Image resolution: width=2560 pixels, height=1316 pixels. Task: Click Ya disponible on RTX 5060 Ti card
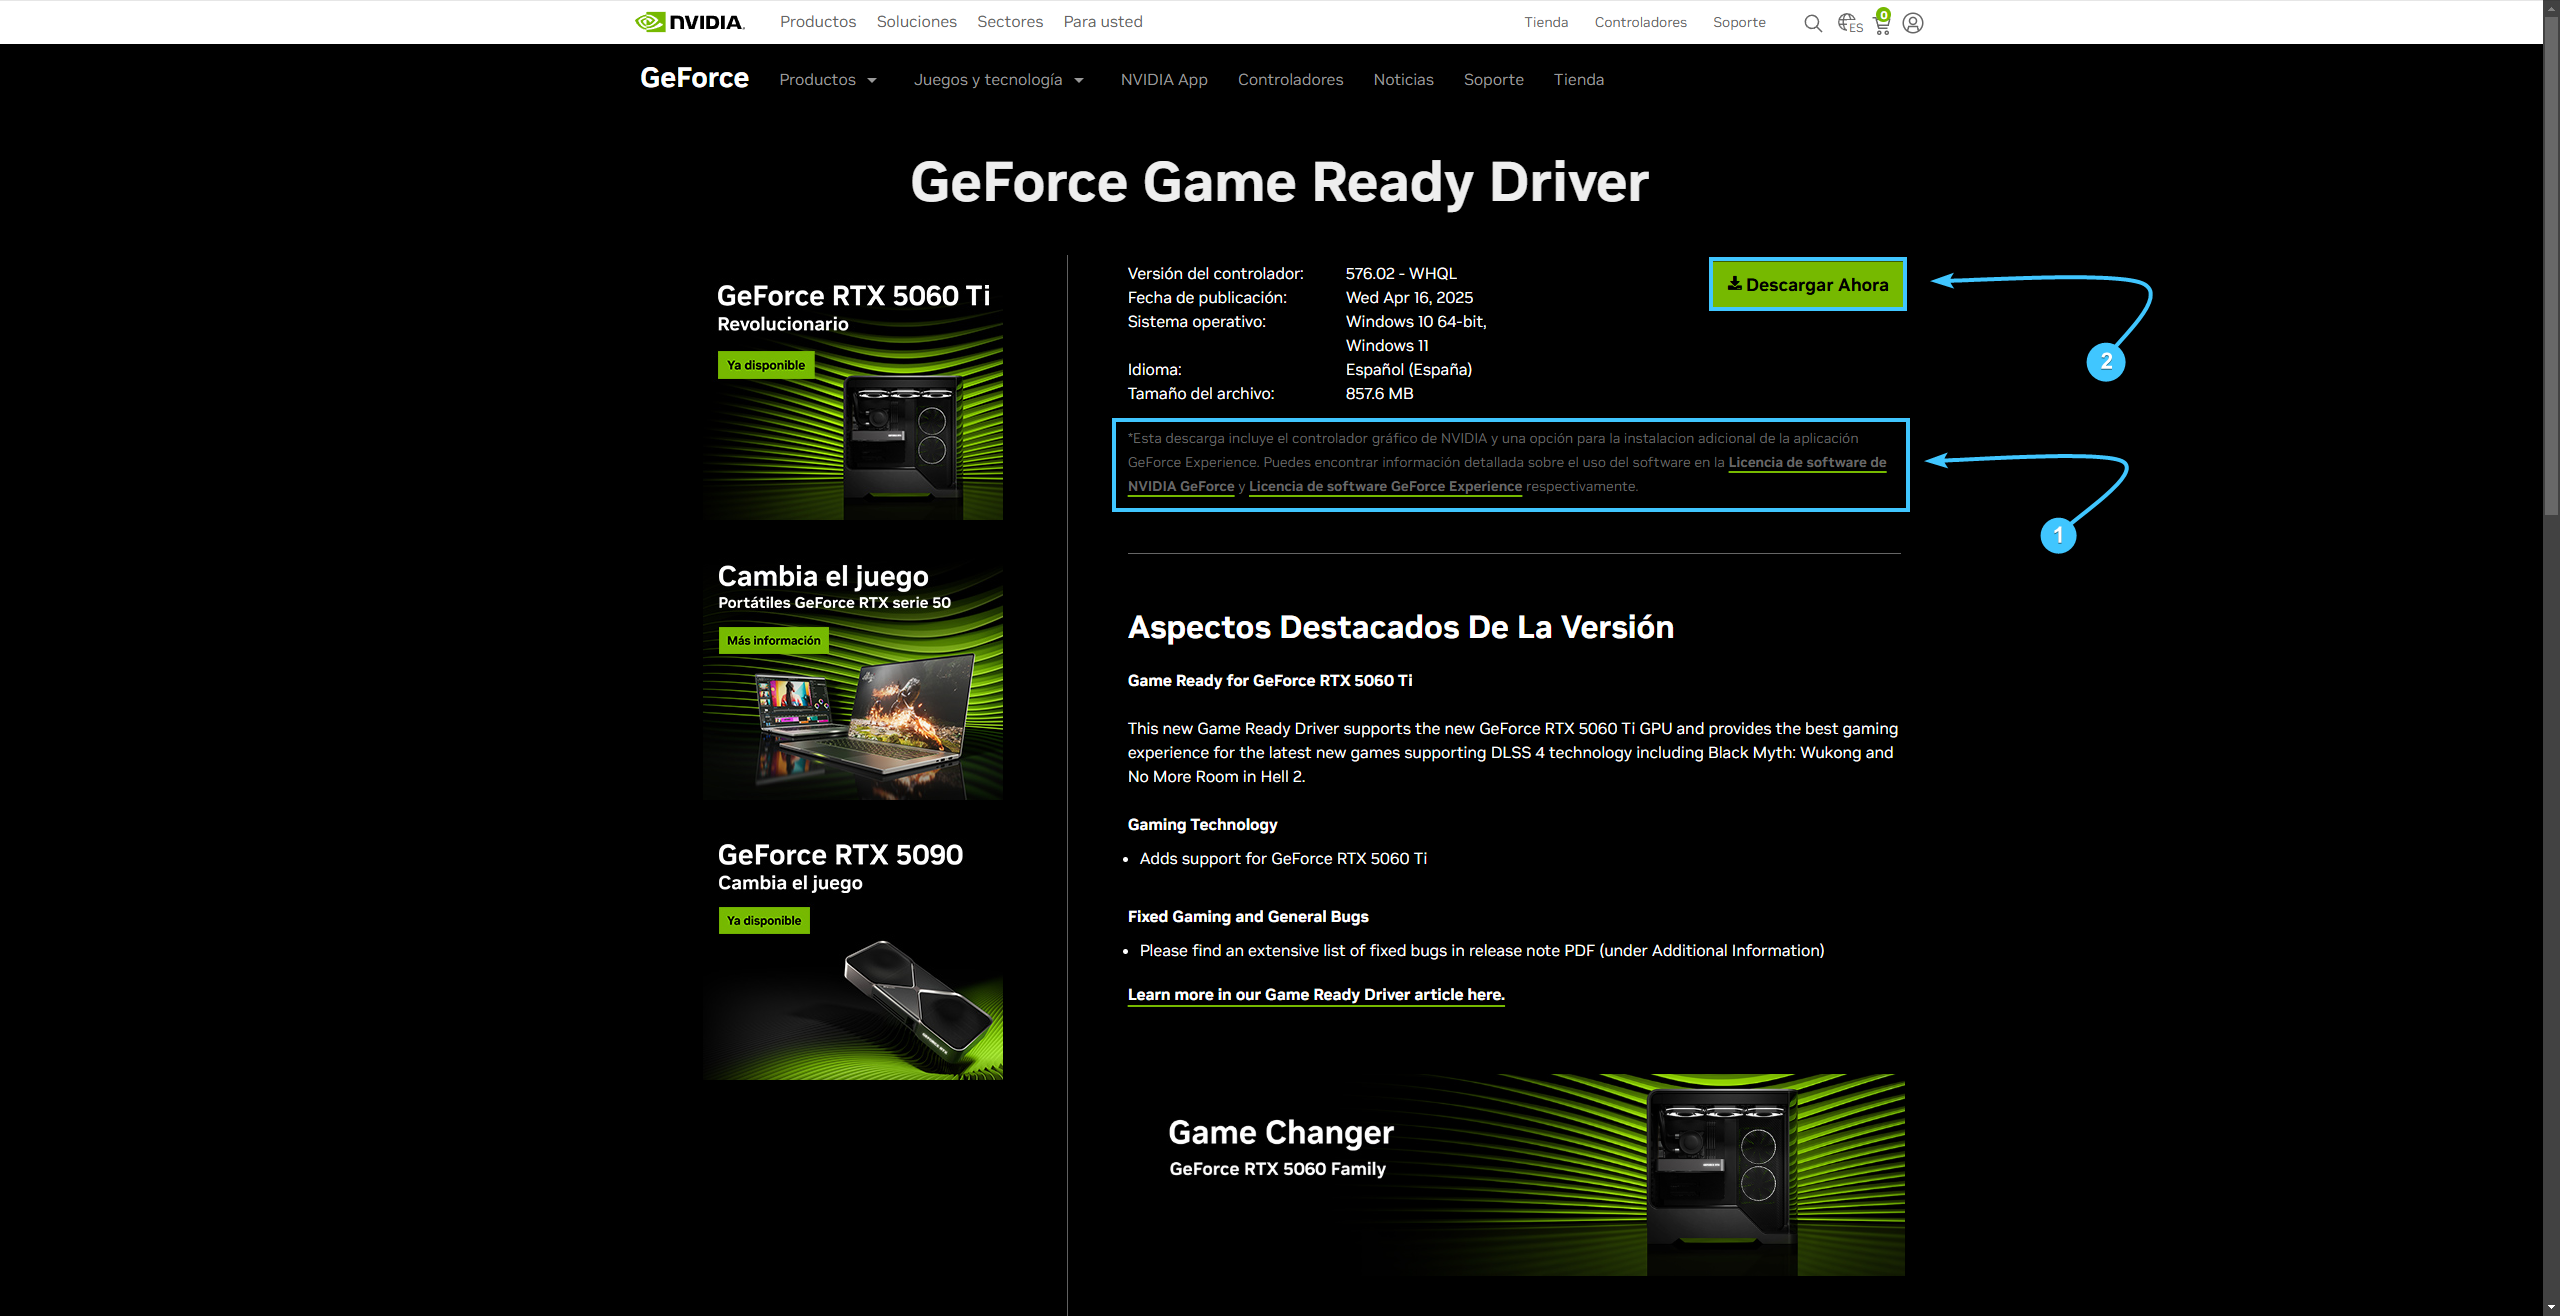pyautogui.click(x=766, y=365)
